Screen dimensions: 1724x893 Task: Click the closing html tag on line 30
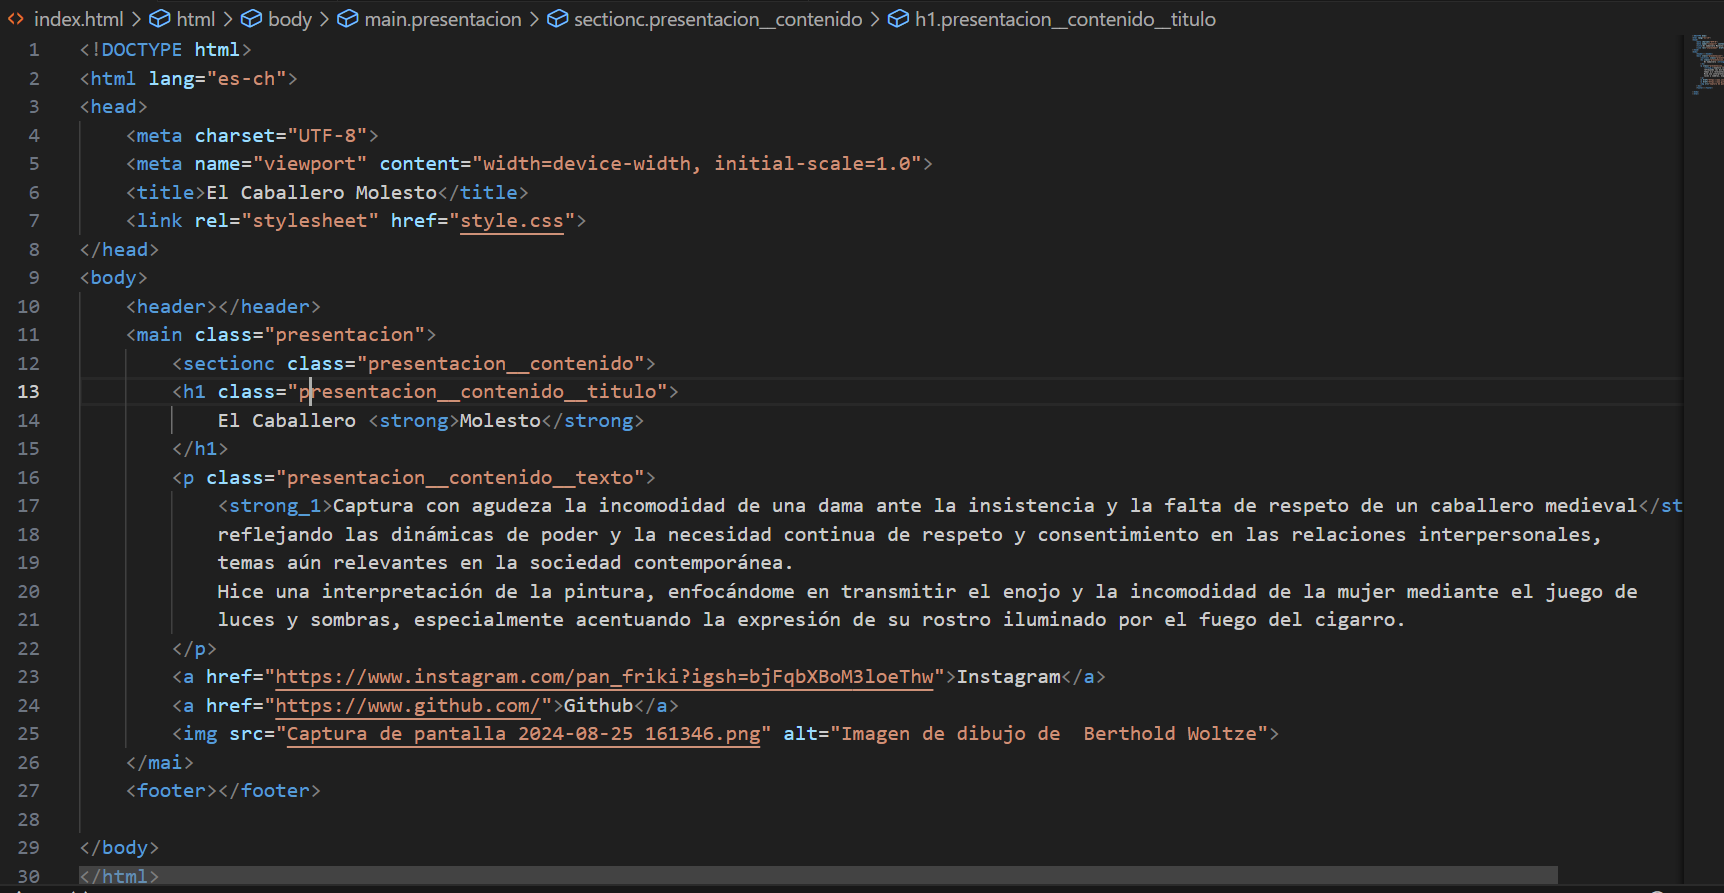(x=119, y=877)
